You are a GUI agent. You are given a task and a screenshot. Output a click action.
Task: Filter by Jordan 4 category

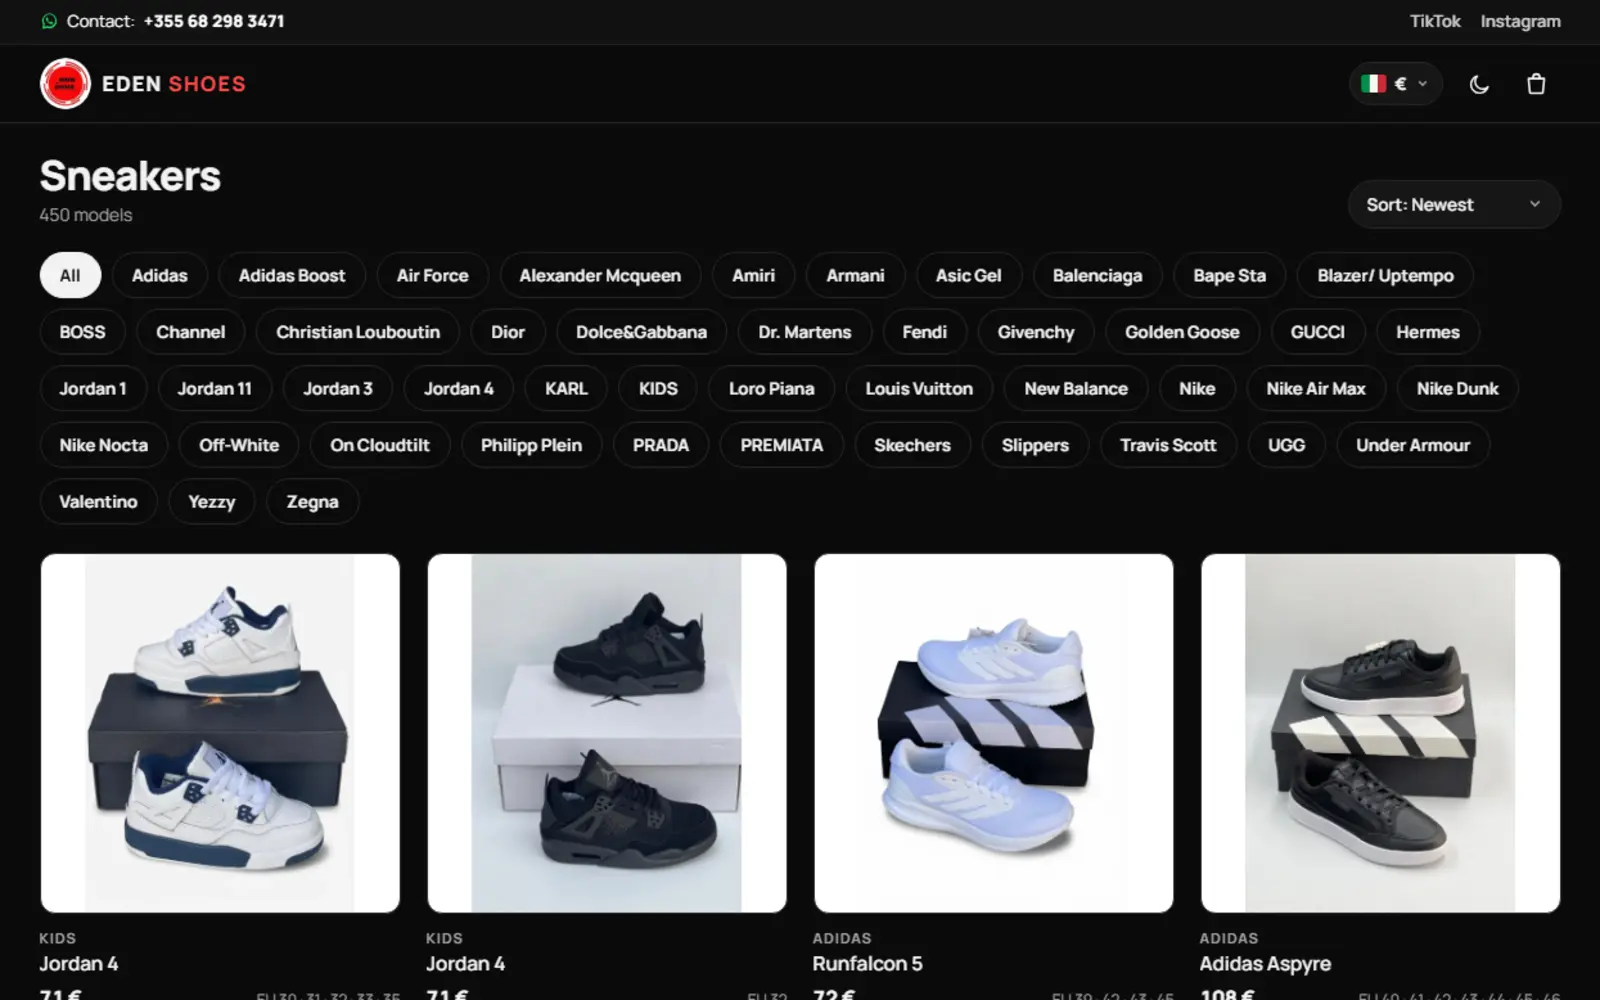click(459, 389)
